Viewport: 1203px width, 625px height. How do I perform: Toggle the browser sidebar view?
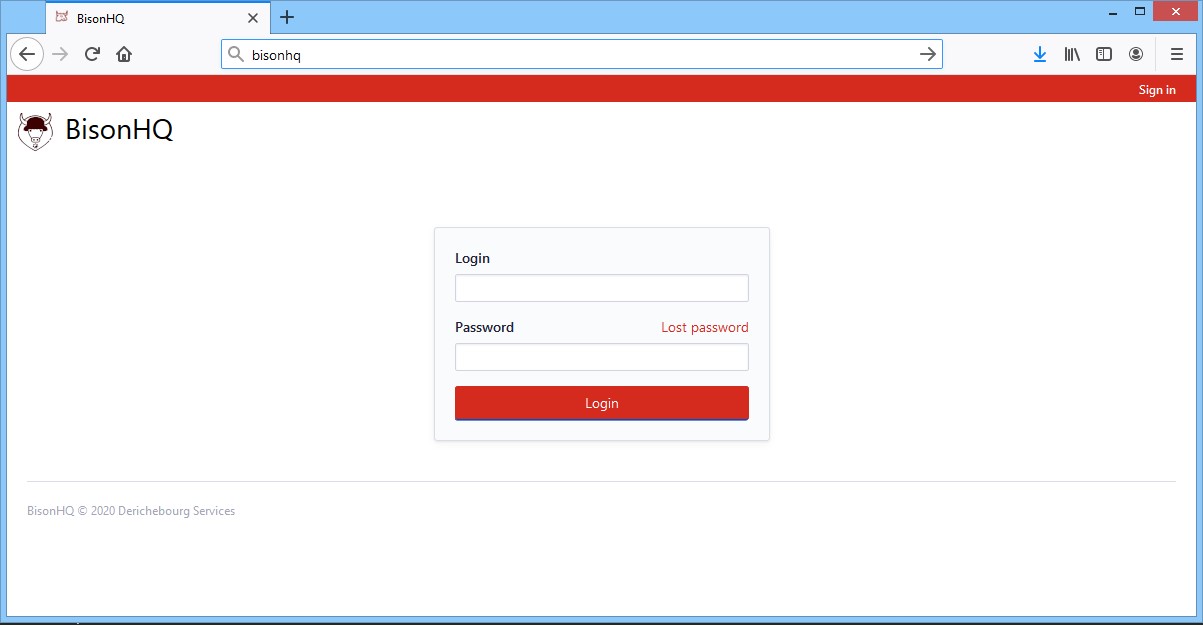pos(1104,55)
